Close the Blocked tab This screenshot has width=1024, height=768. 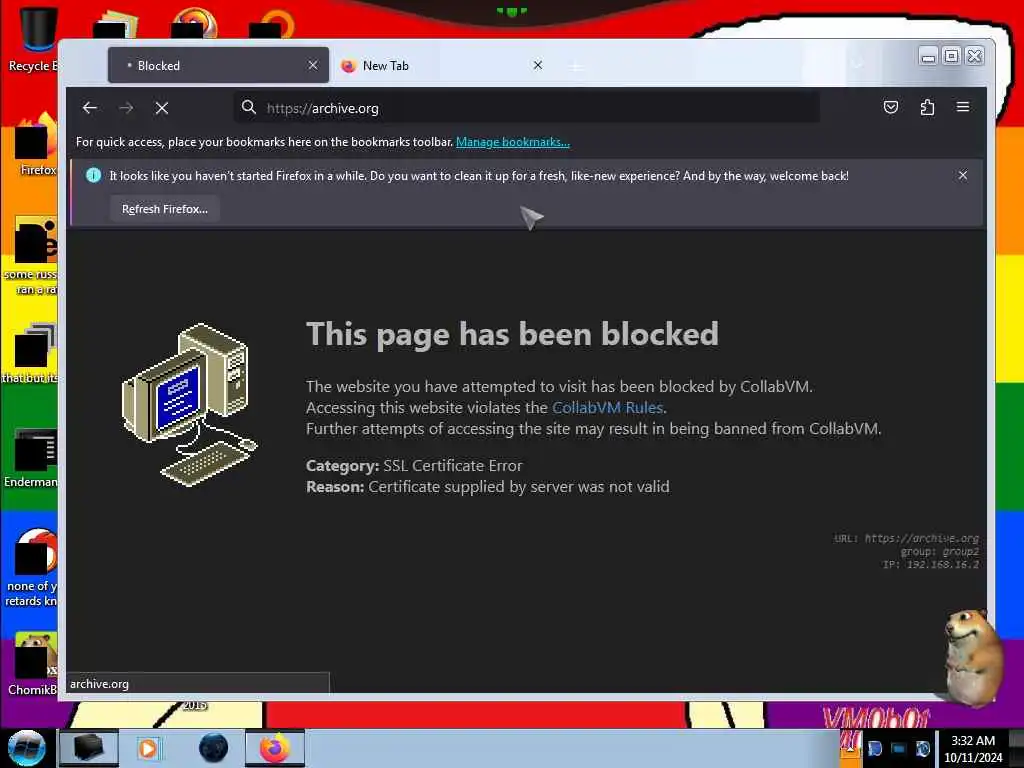pyautogui.click(x=313, y=65)
